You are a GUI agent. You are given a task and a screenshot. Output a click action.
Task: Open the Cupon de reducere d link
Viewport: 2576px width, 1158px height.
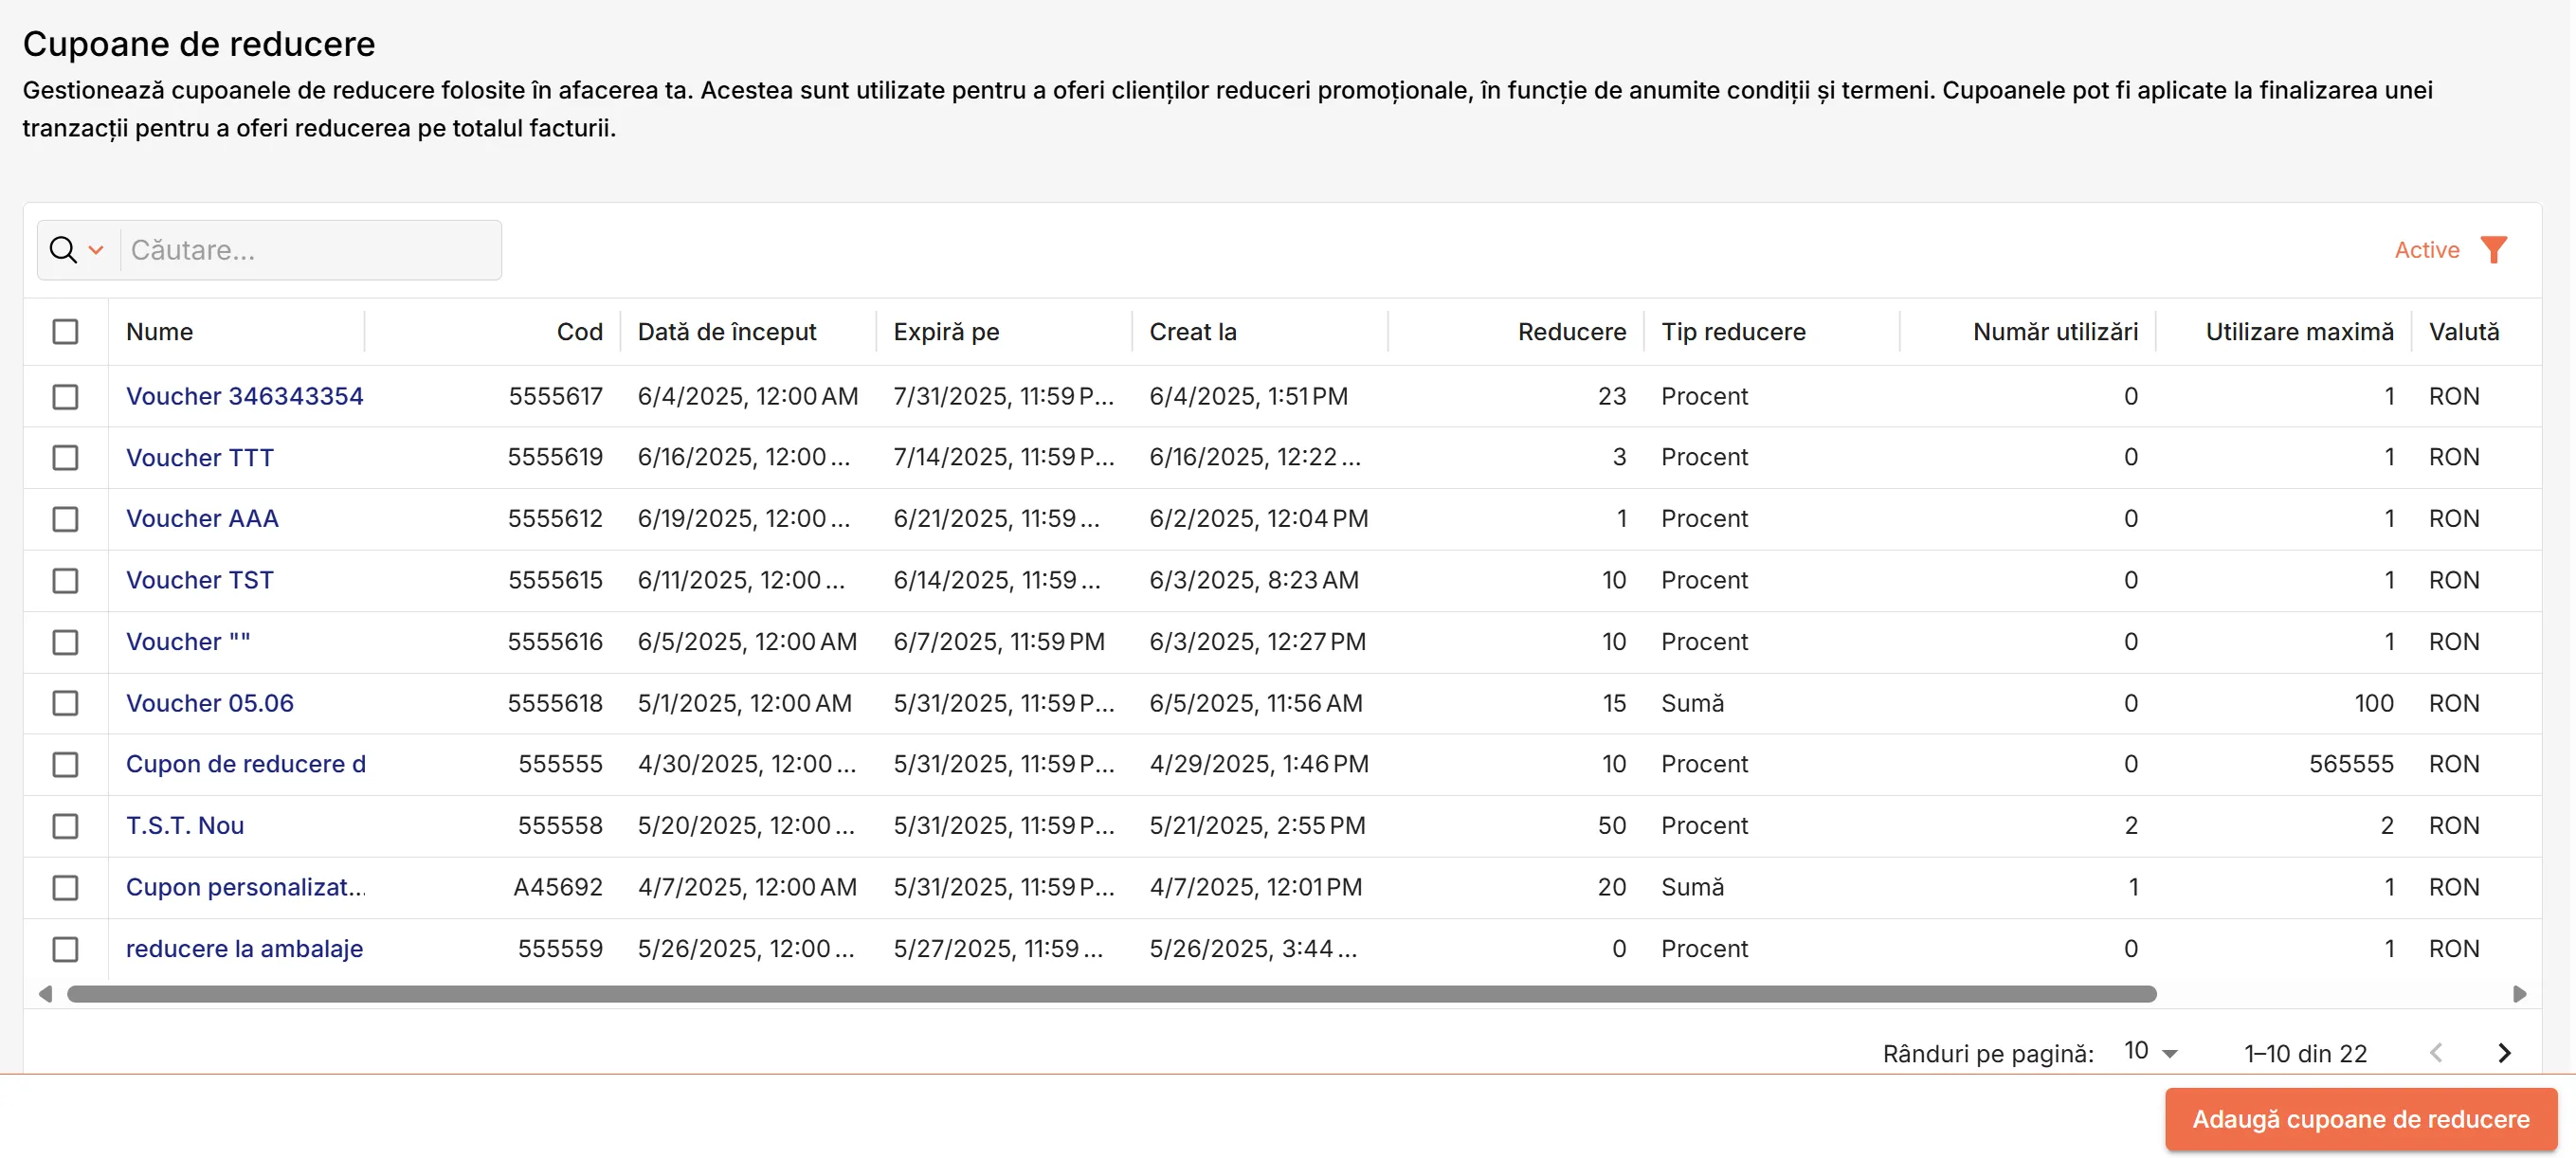point(245,765)
